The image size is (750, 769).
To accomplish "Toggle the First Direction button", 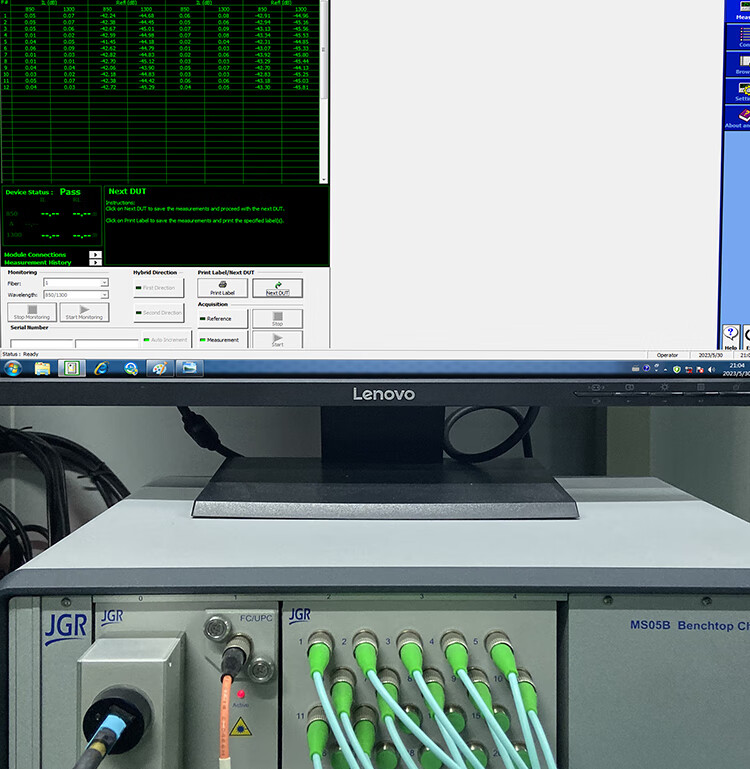I will (x=158, y=288).
